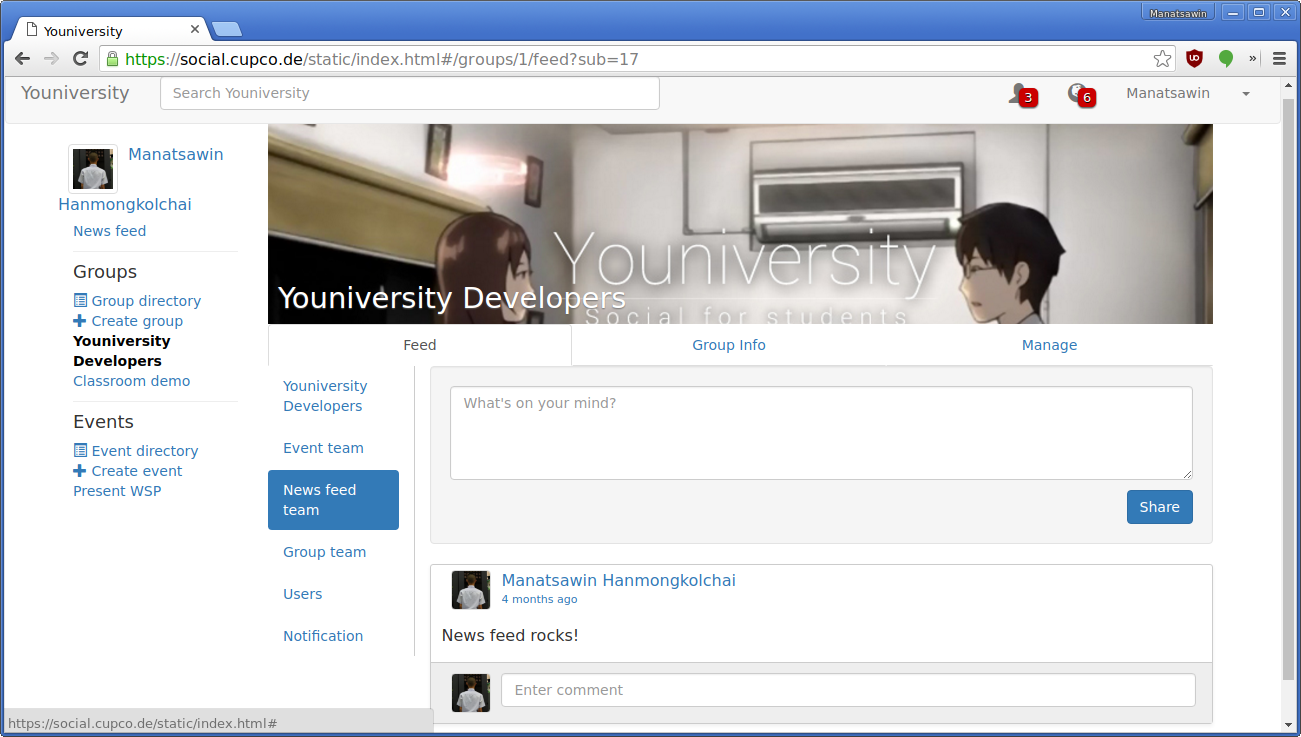Open the Create group link
1301x737 pixels.
pyautogui.click(x=137, y=321)
